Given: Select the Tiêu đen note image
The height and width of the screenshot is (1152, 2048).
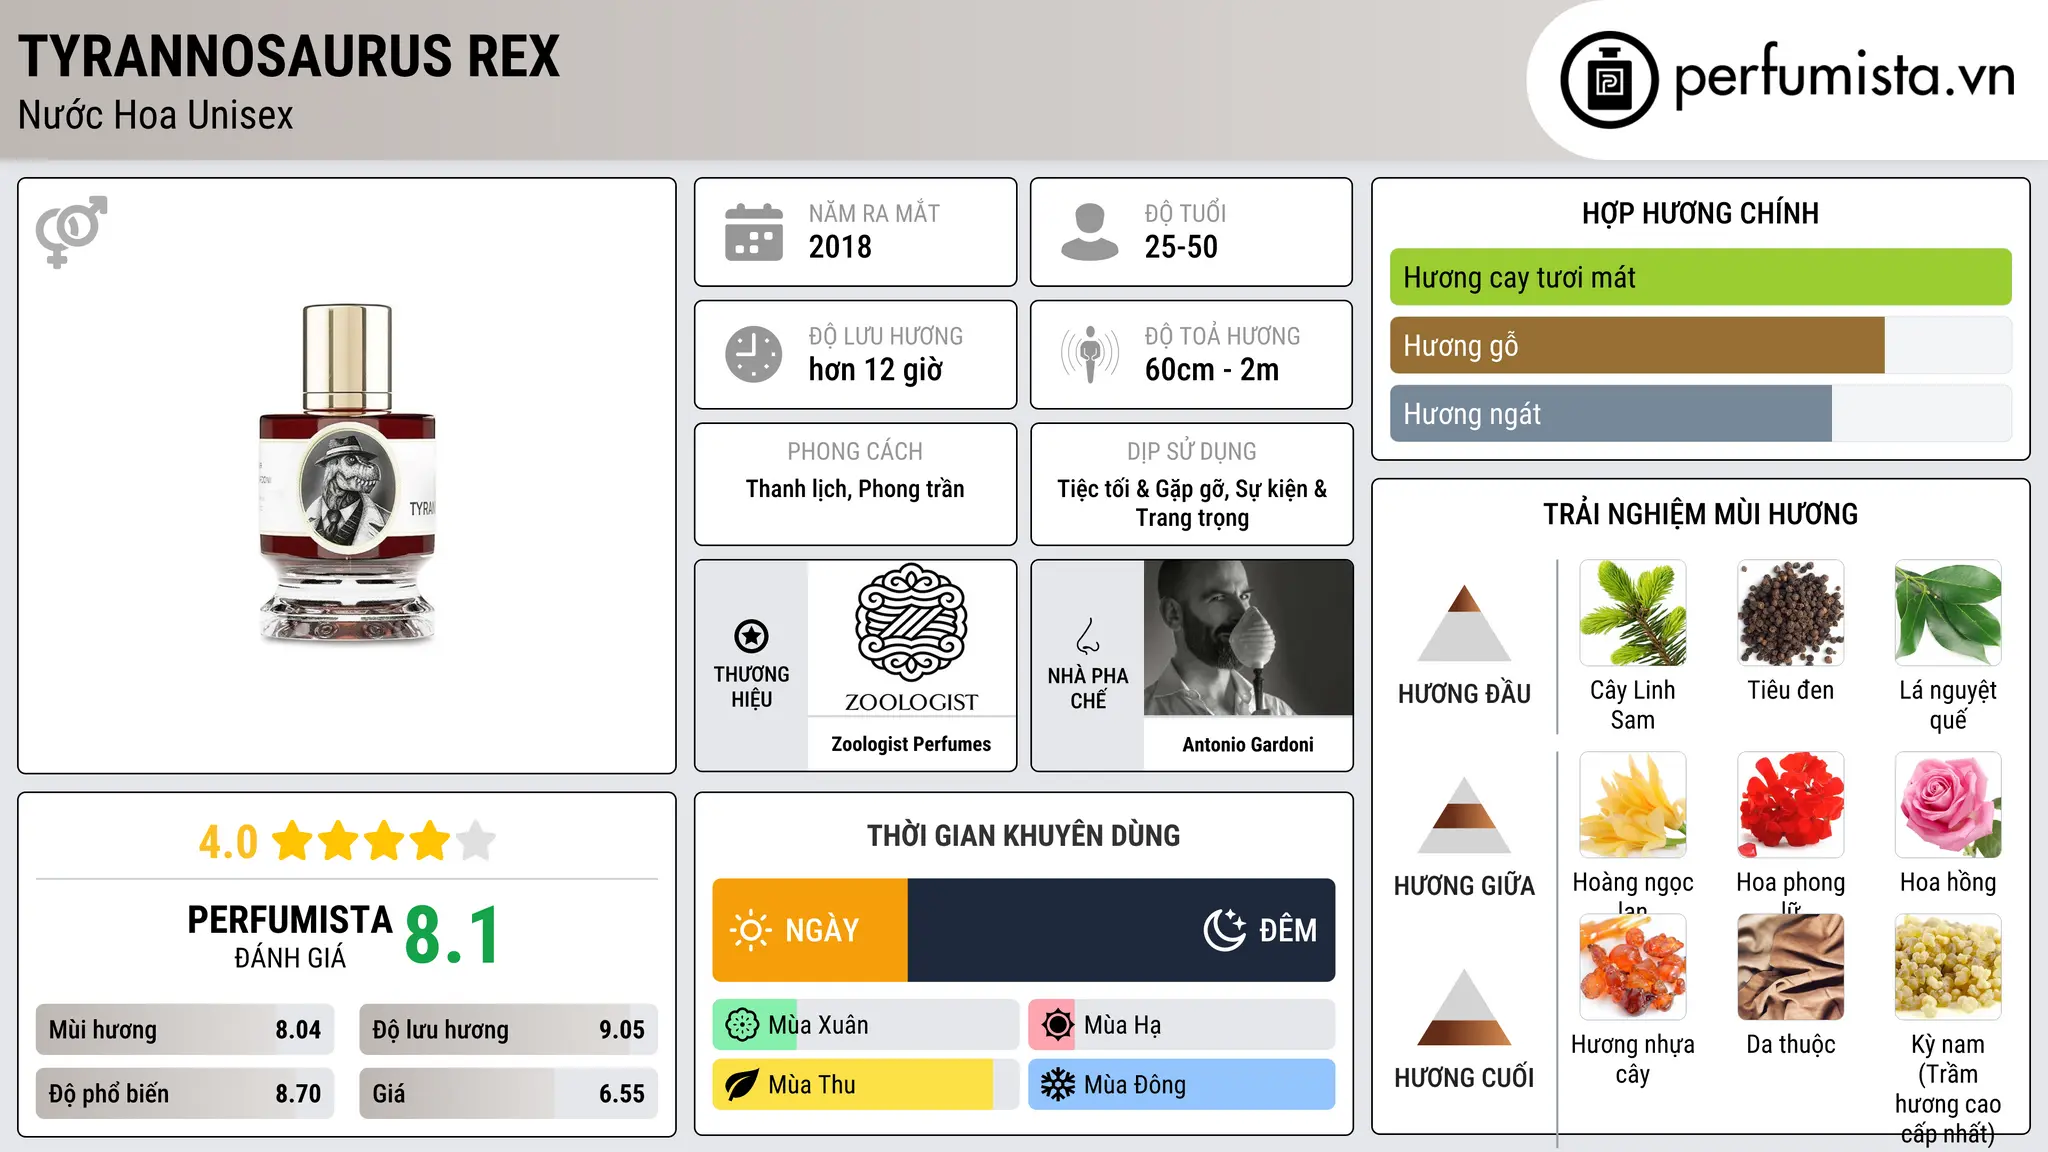Looking at the screenshot, I should coord(1791,613).
